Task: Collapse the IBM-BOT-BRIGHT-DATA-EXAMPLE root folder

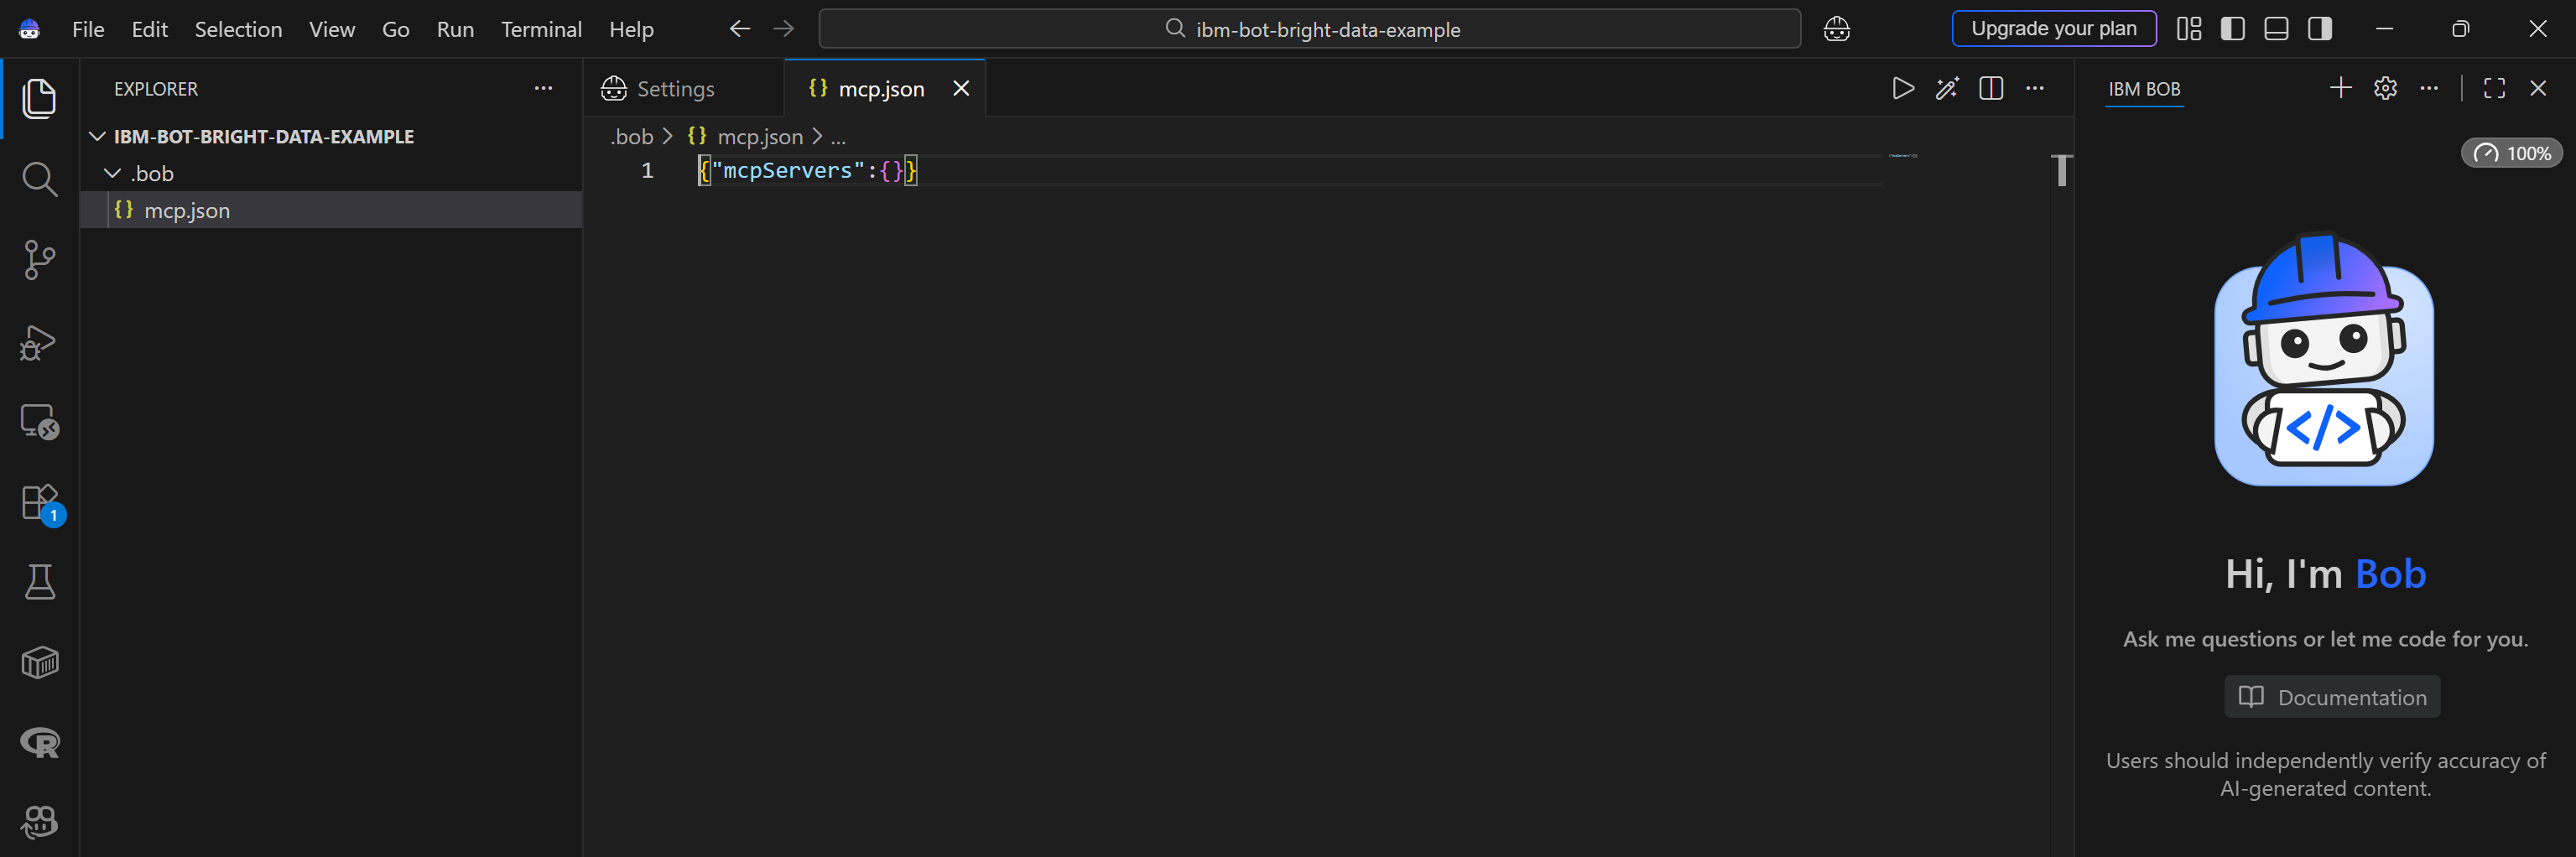Action: pos(331,136)
